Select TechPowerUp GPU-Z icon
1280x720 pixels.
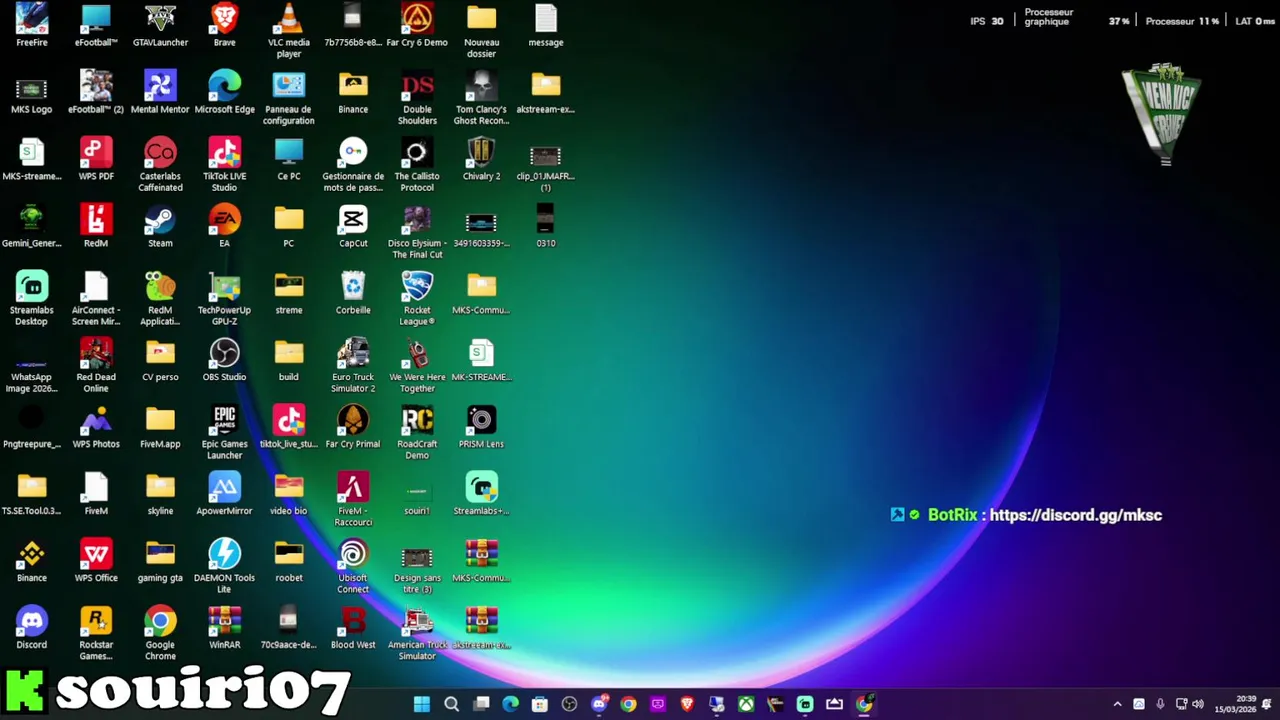click(x=224, y=299)
